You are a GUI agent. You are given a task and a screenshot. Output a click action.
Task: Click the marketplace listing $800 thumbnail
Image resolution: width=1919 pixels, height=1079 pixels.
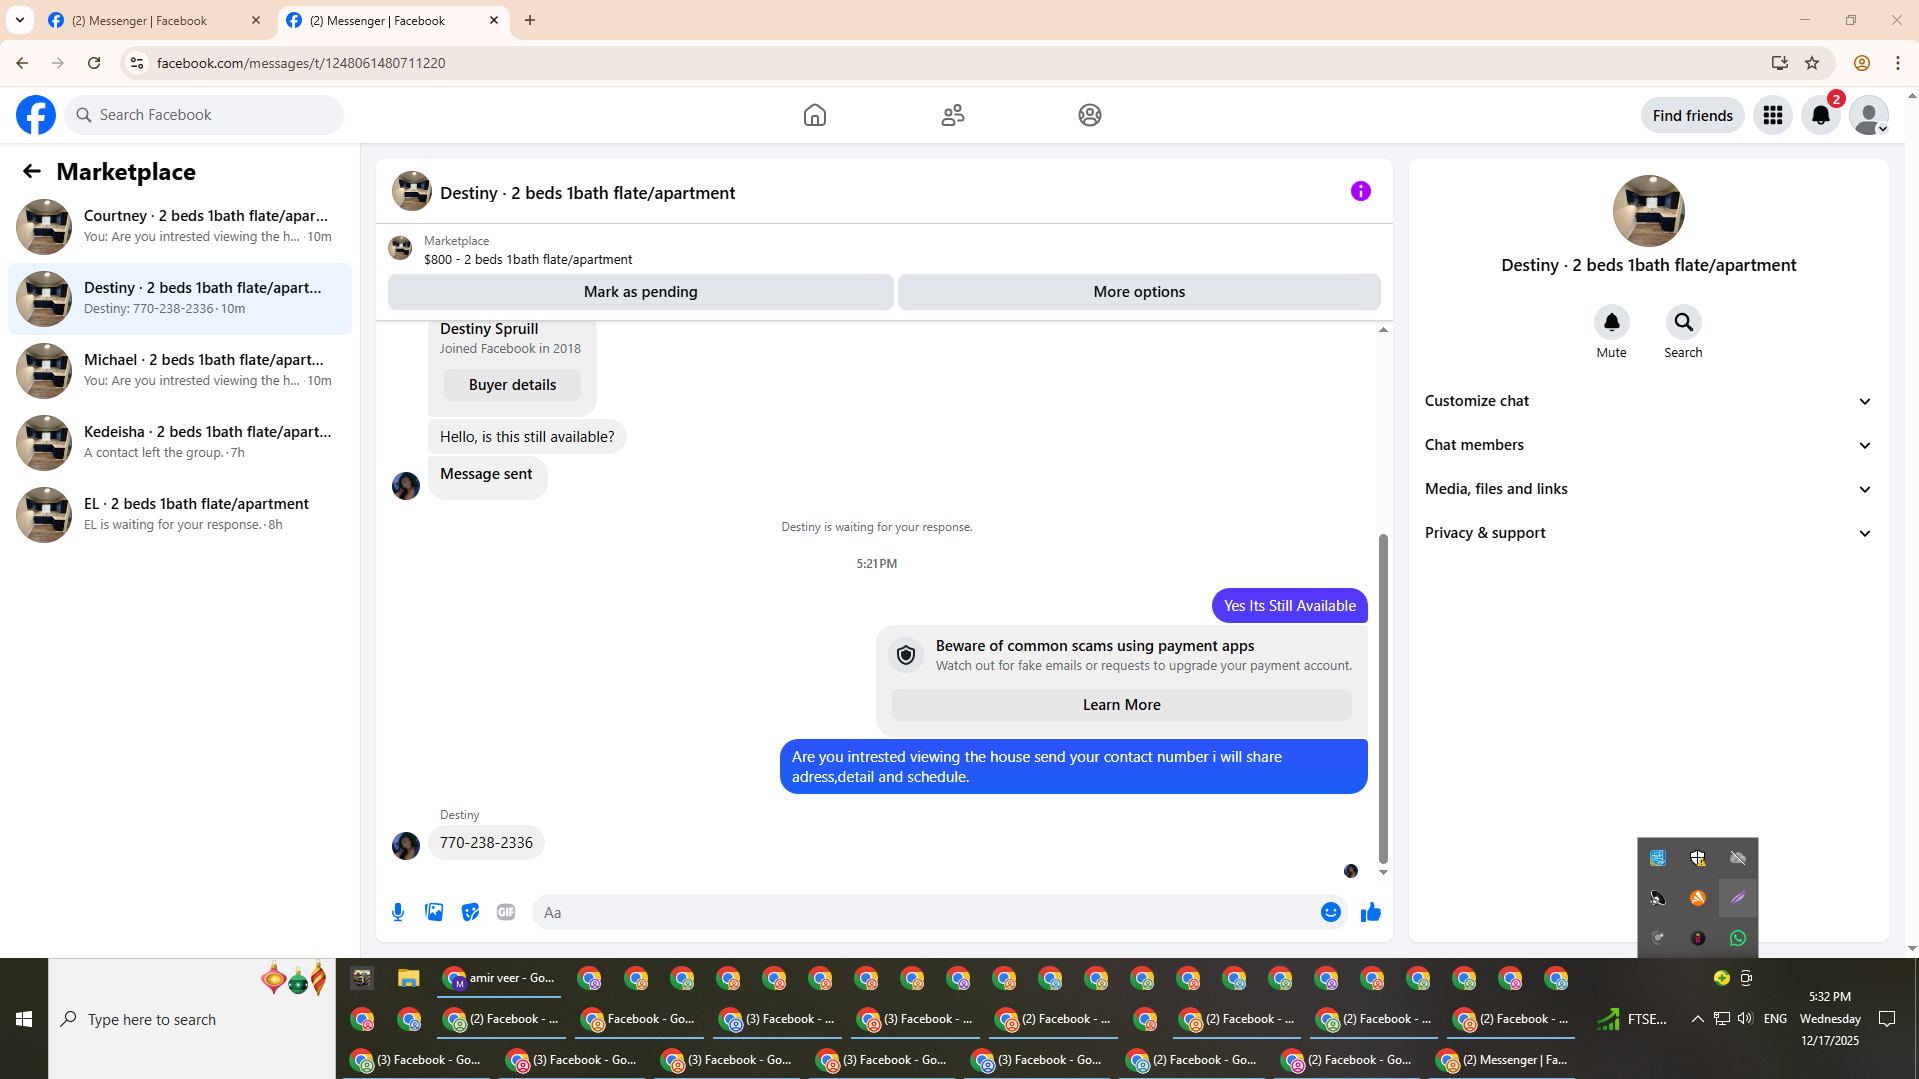[x=400, y=248]
